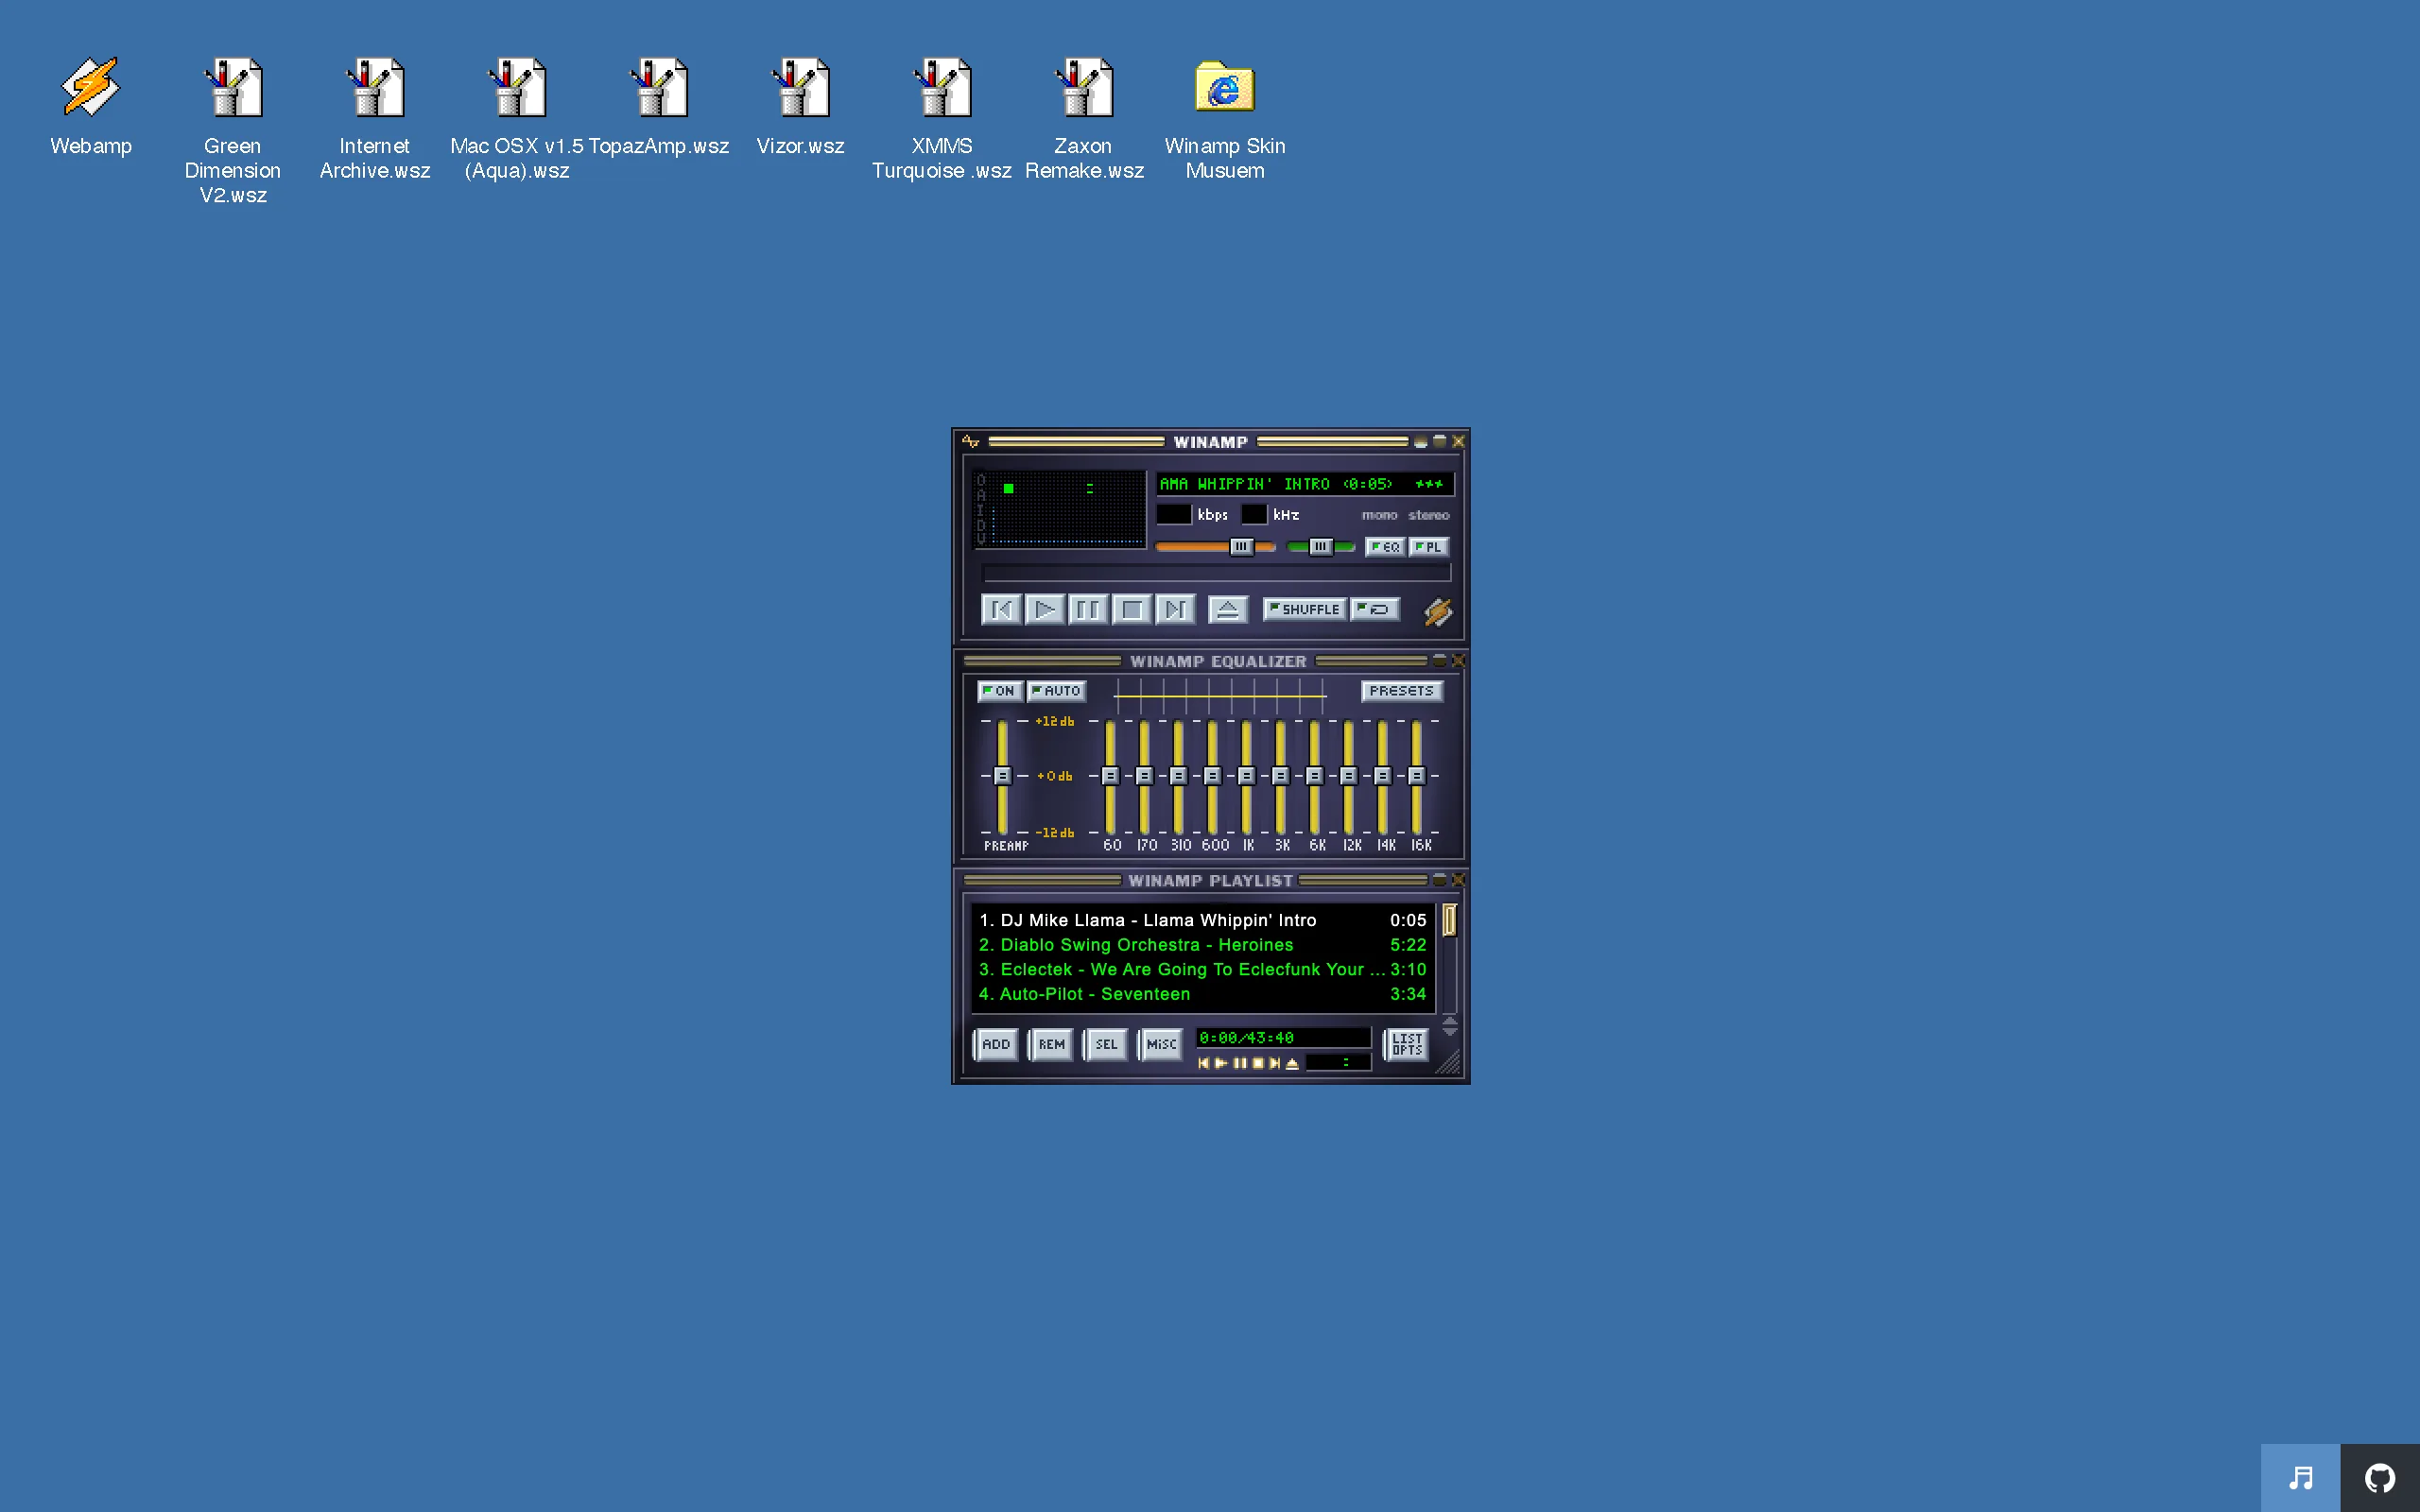Toggle the repeat button next to Shuffle

[x=1375, y=609]
